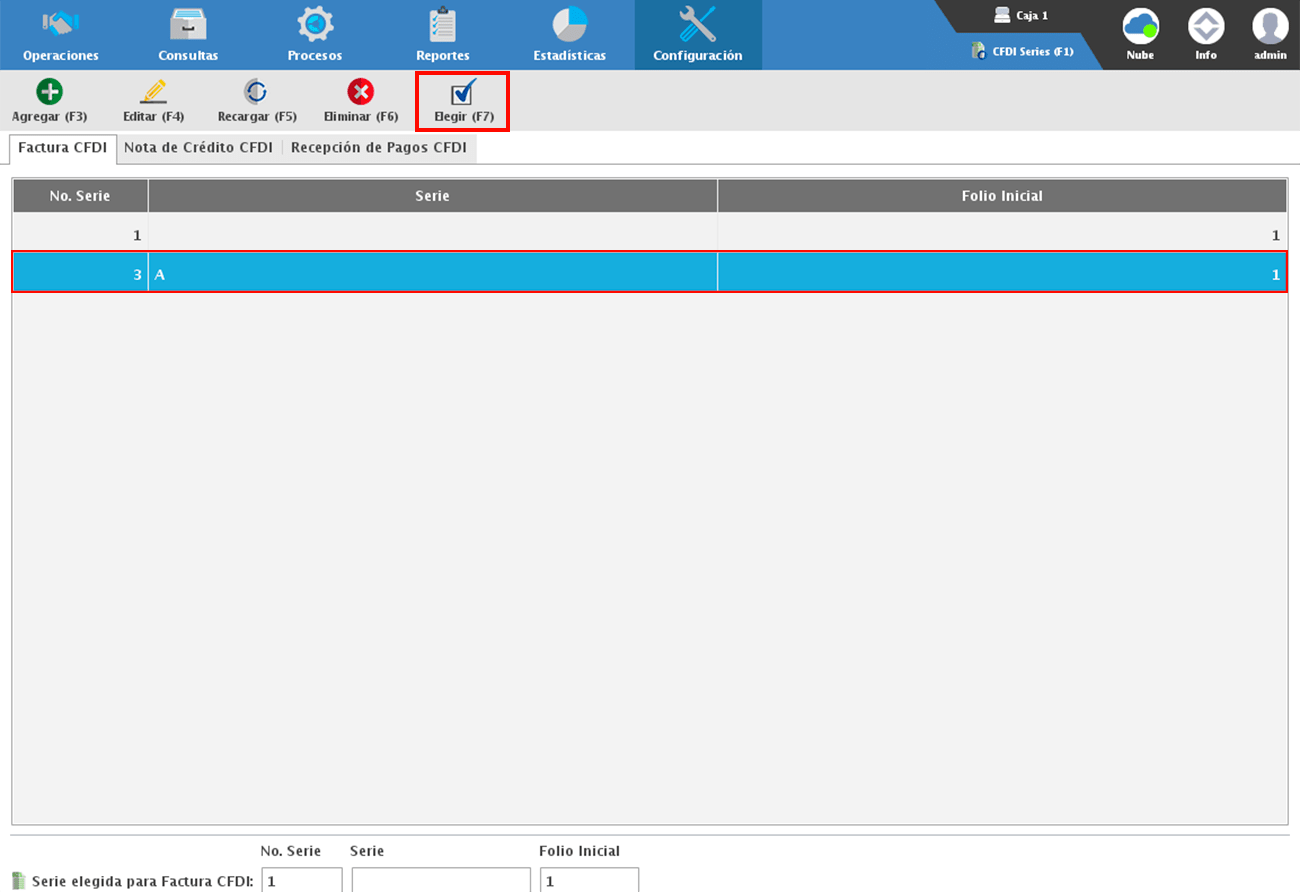Click Agregar (F3) to add series
The image size is (1300, 893).
[49, 101]
